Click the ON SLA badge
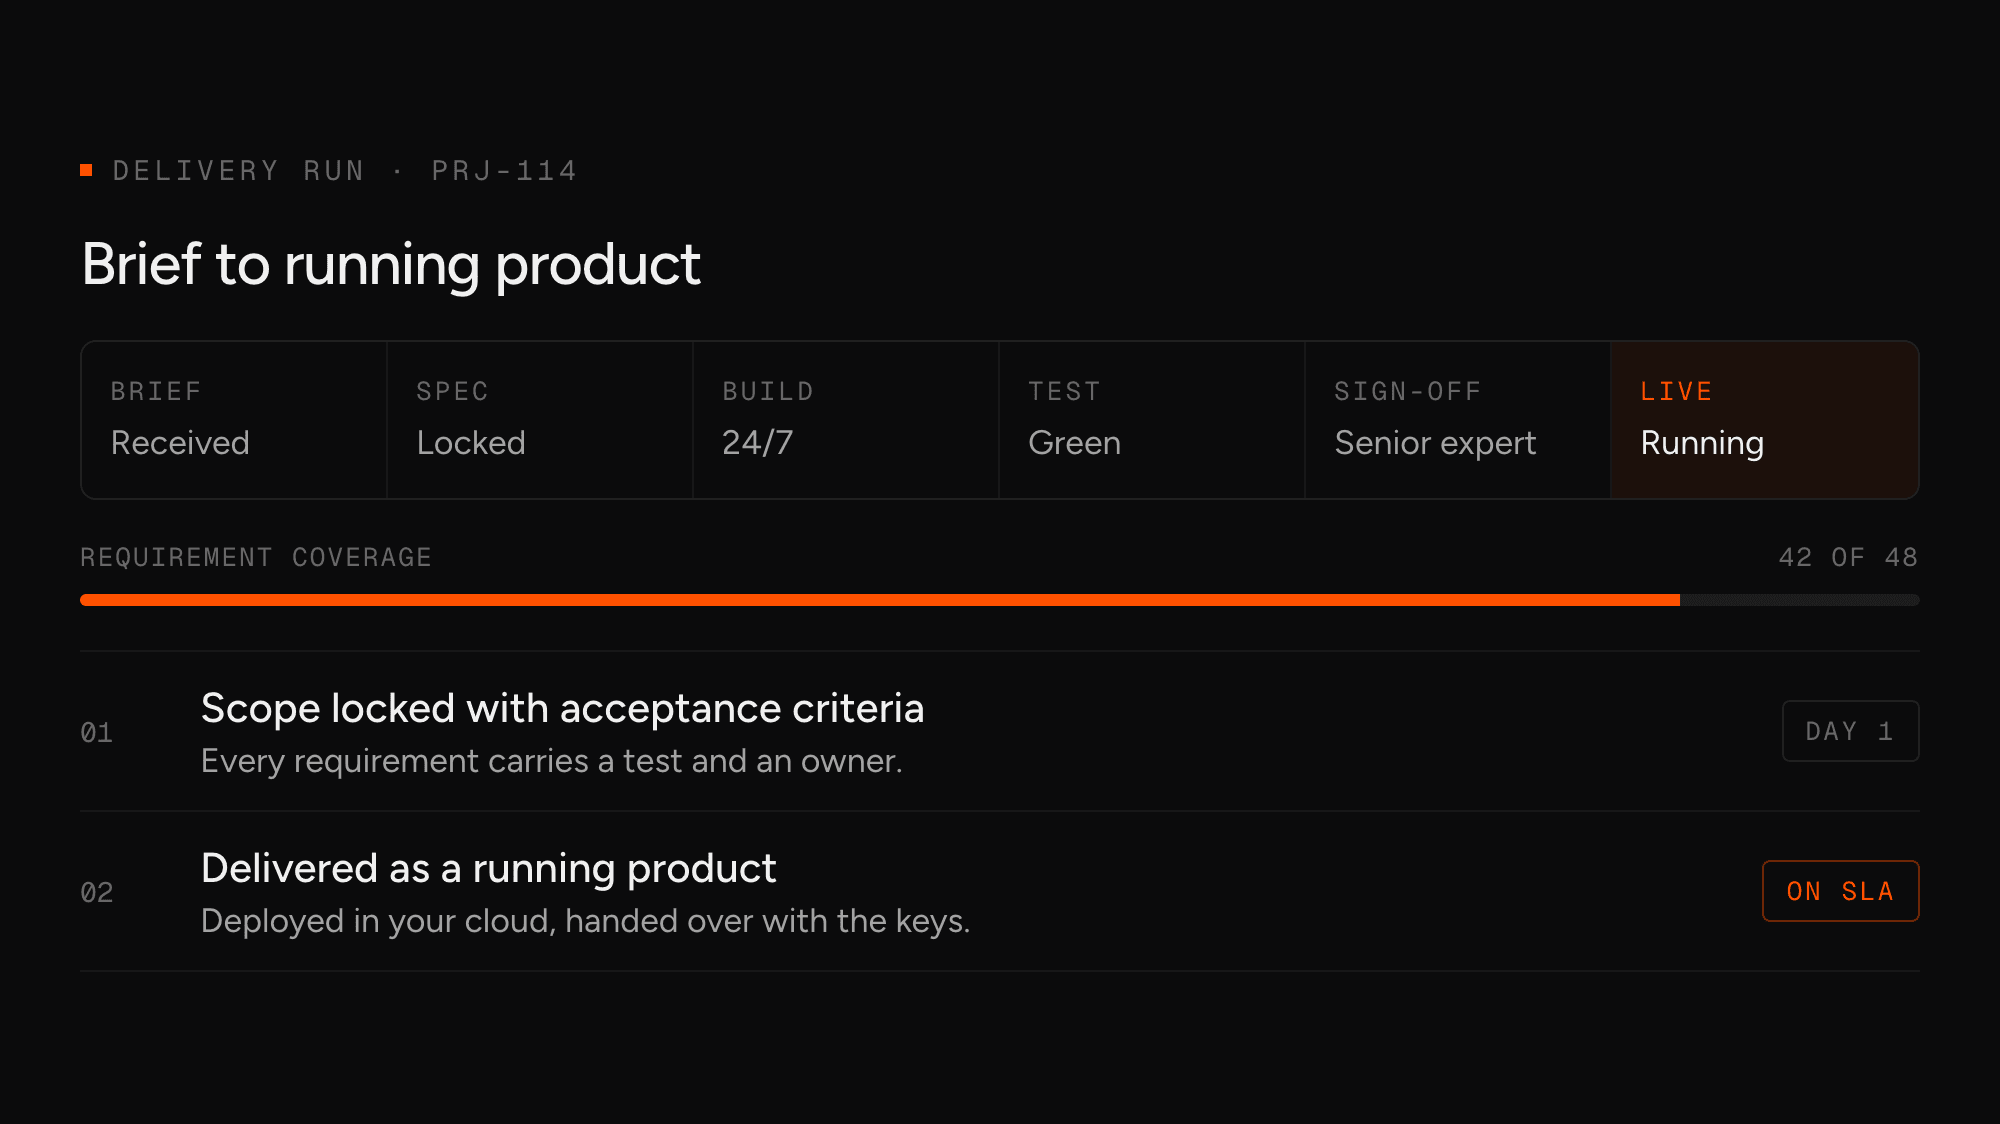2000x1124 pixels. click(x=1841, y=891)
